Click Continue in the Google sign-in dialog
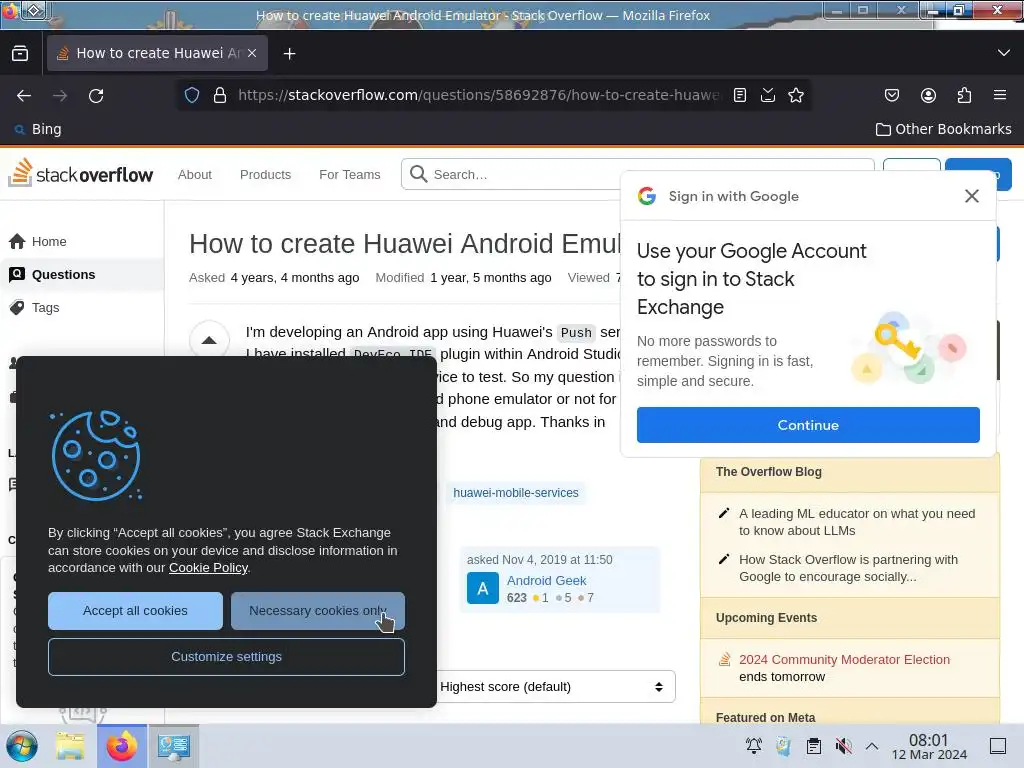Screen dimensions: 1024x768 (x=808, y=425)
